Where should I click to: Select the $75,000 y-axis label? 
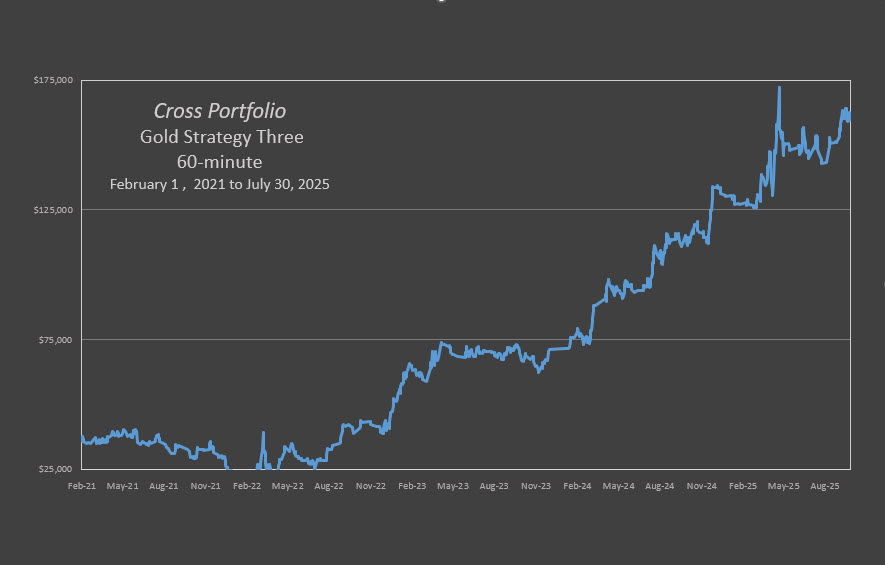(x=57, y=340)
